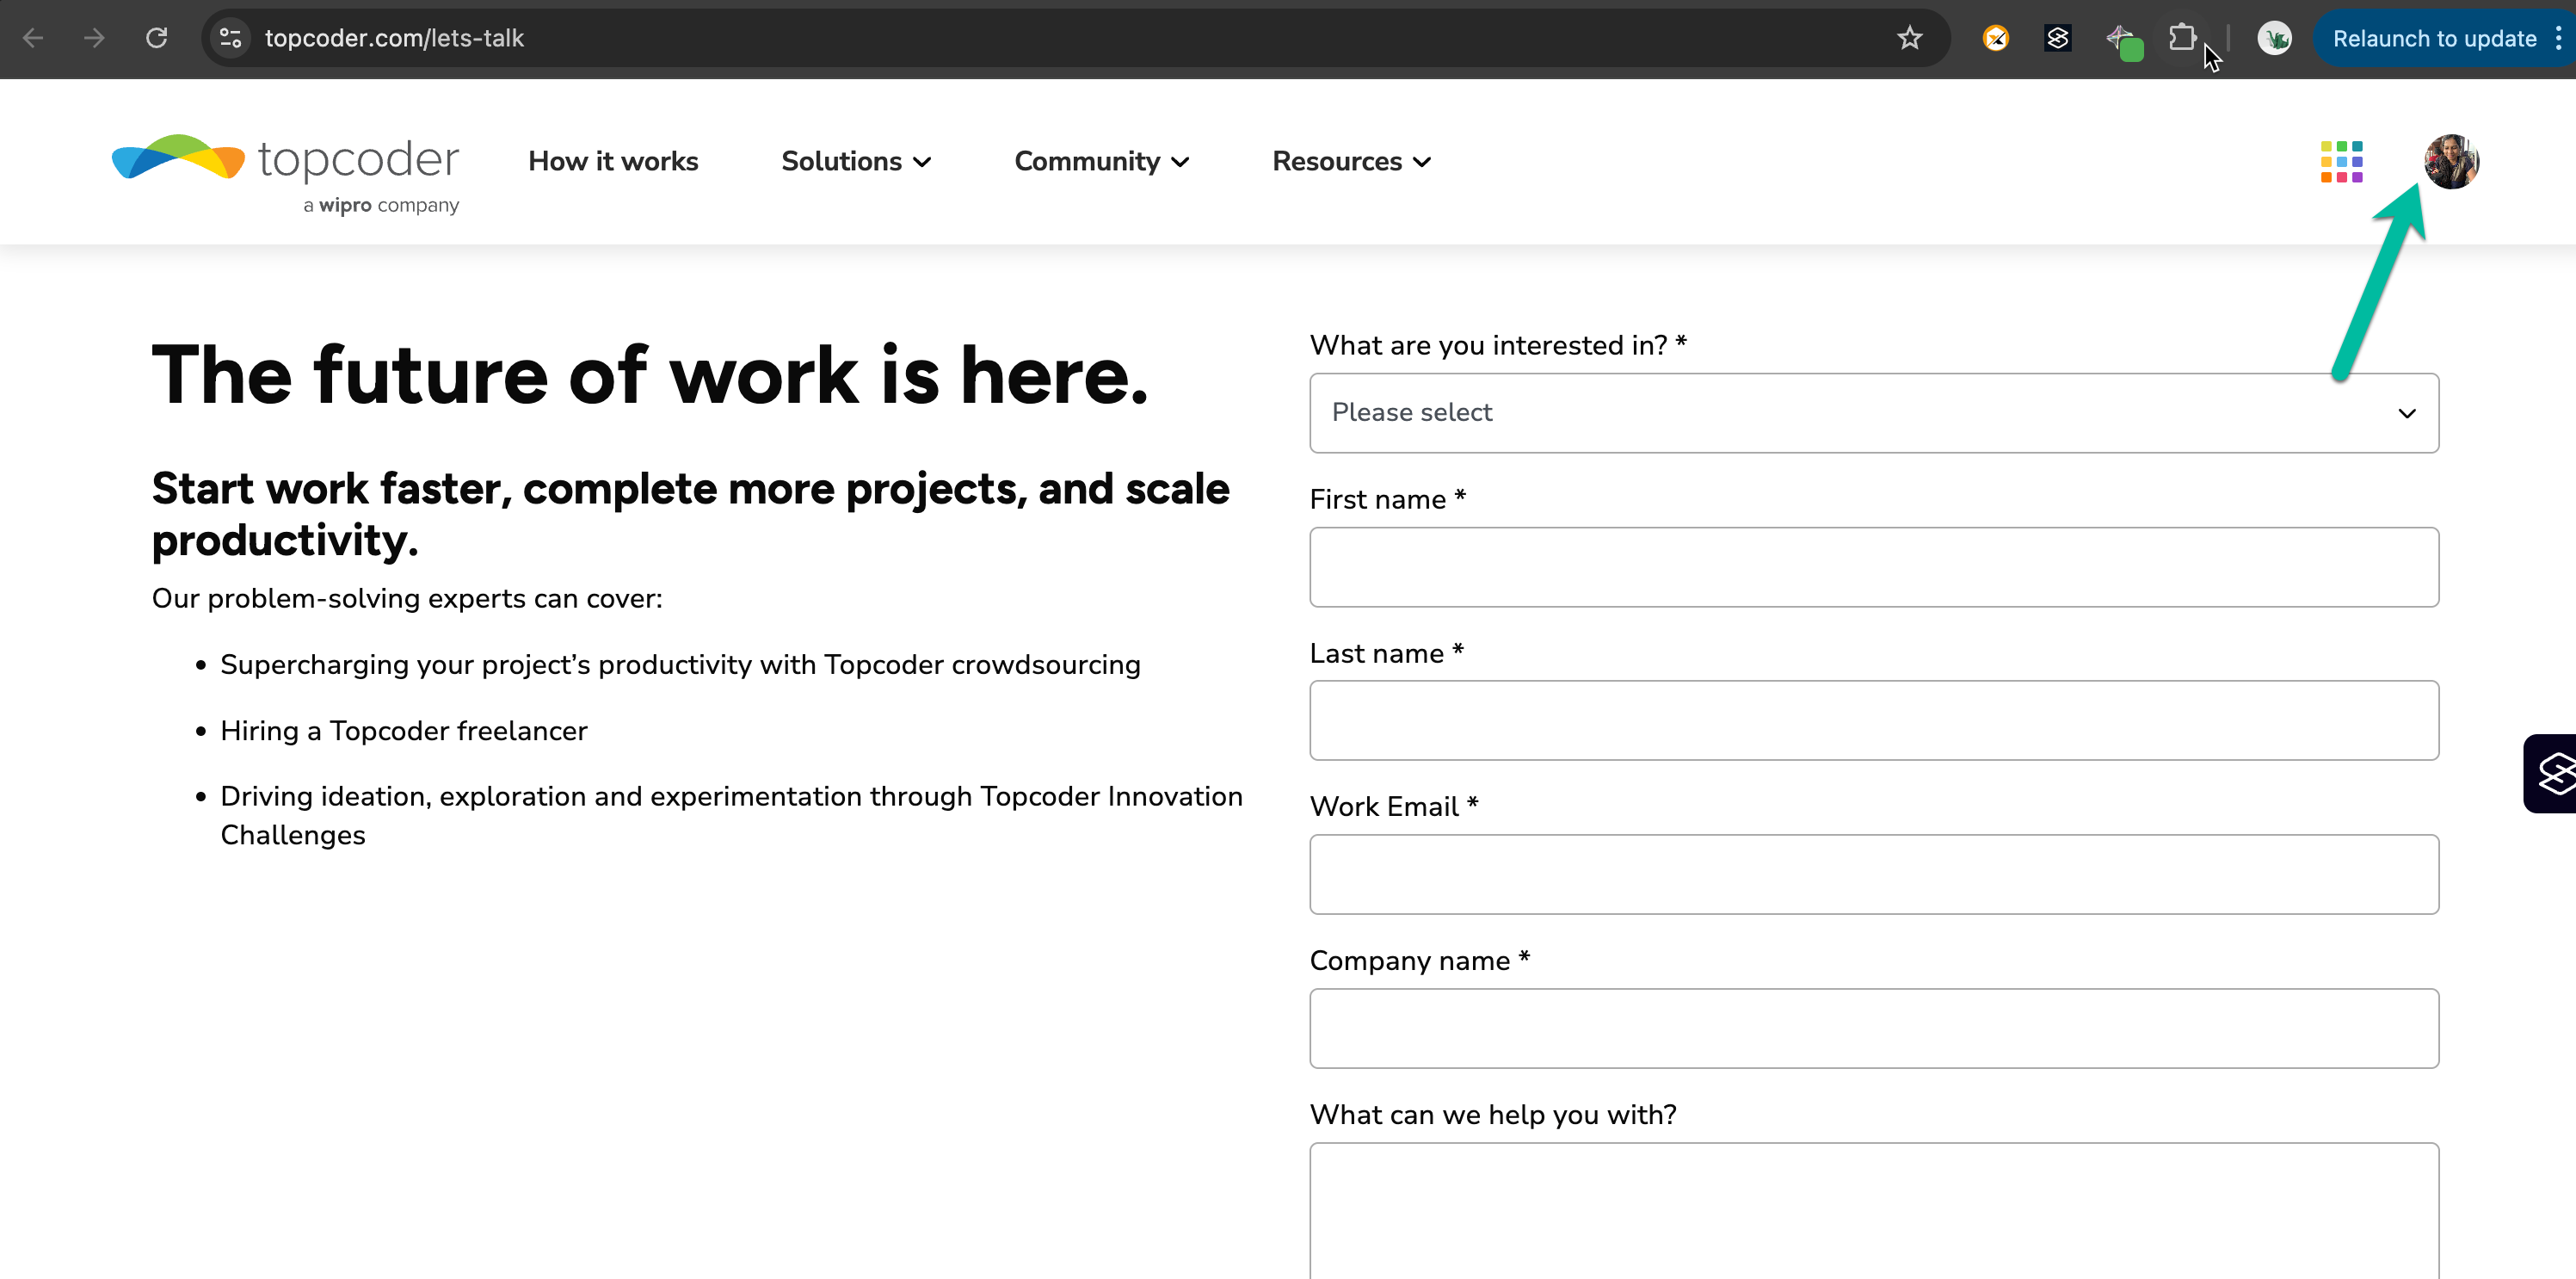
Task: Click into the Last name field
Action: (1873, 720)
